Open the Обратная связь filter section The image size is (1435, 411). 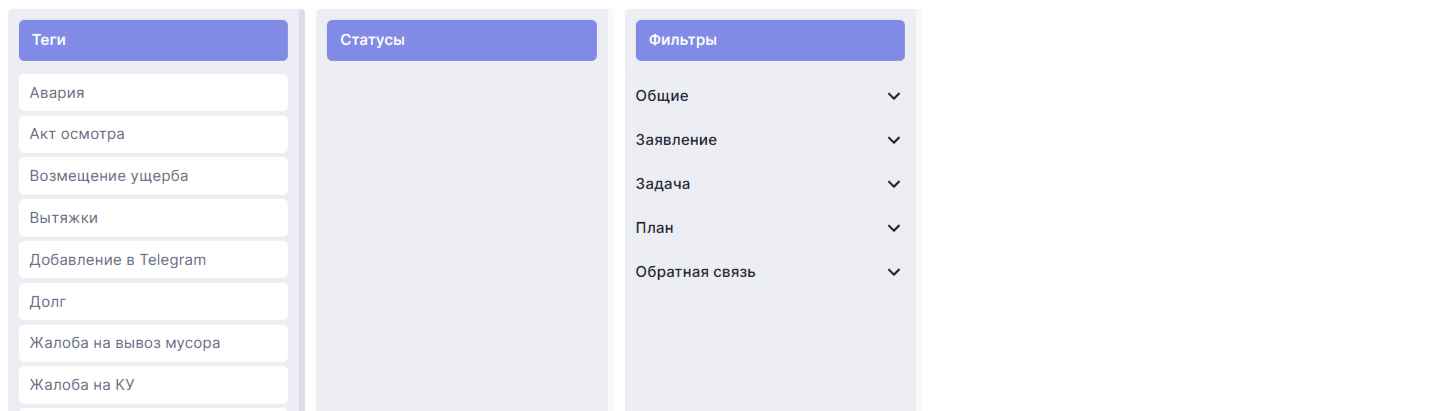point(696,272)
